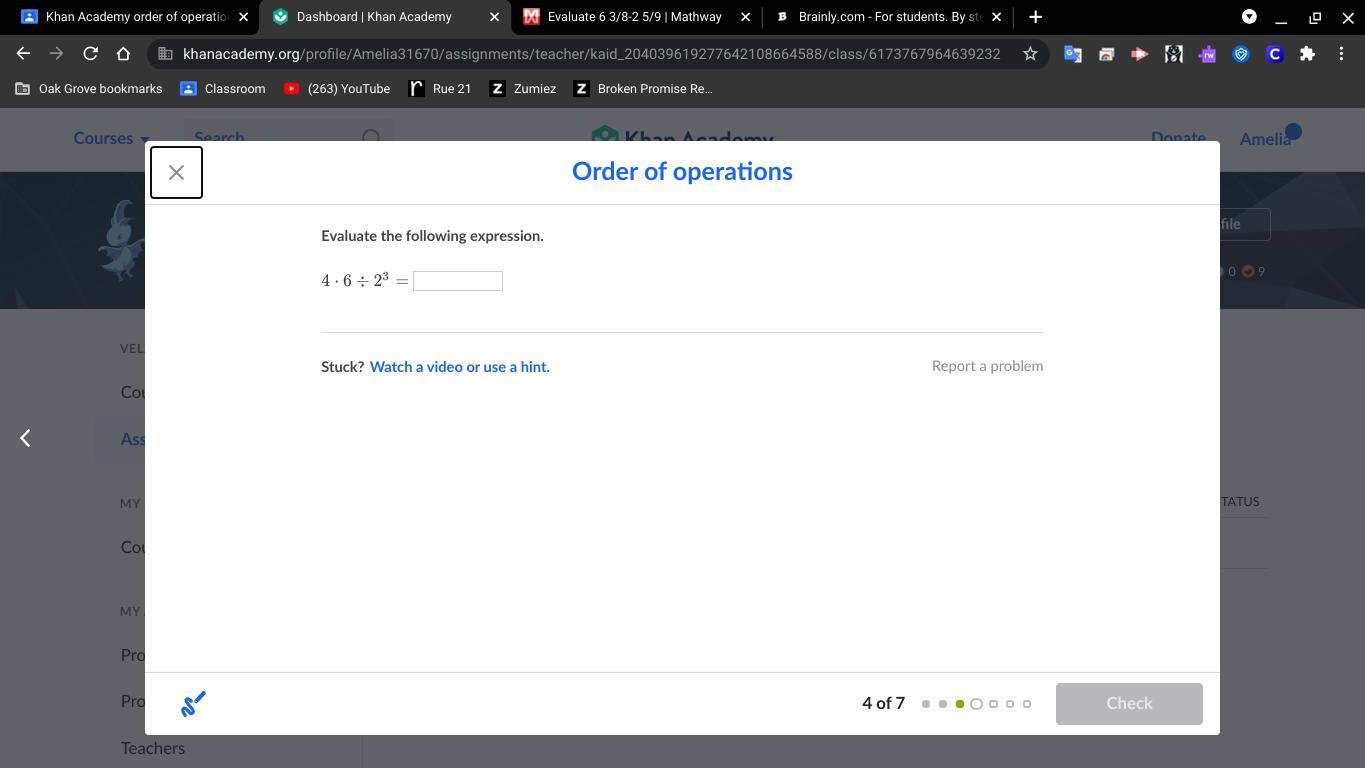Close the Khan Academy order of operations tab
Image resolution: width=1365 pixels, height=768 pixels.
coord(243,17)
